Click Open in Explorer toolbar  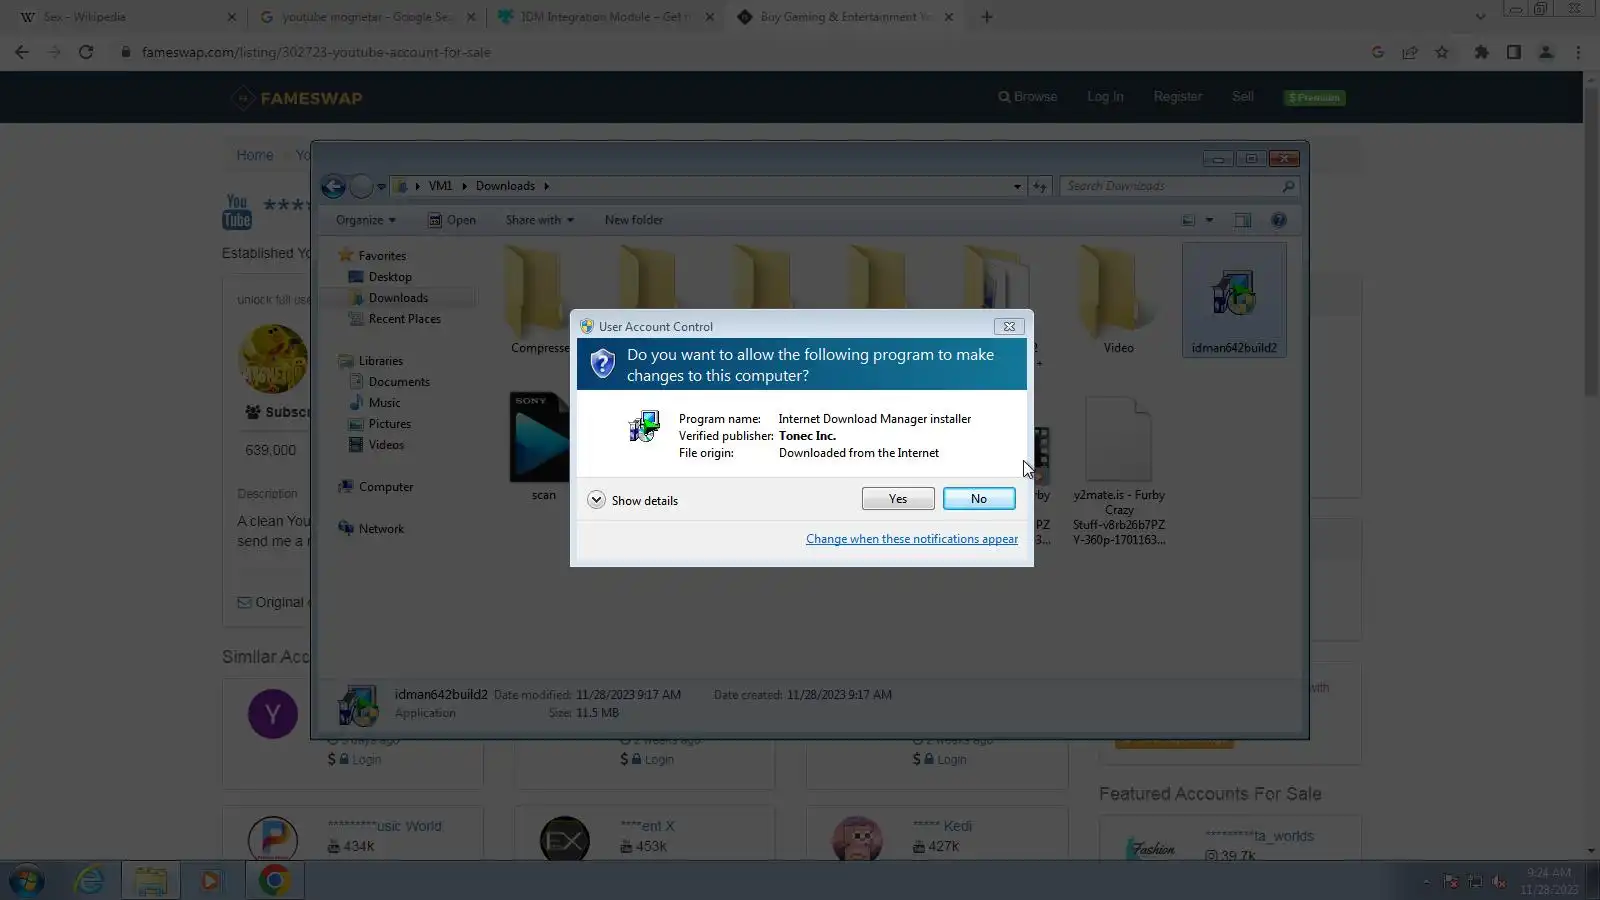pyautogui.click(x=452, y=220)
